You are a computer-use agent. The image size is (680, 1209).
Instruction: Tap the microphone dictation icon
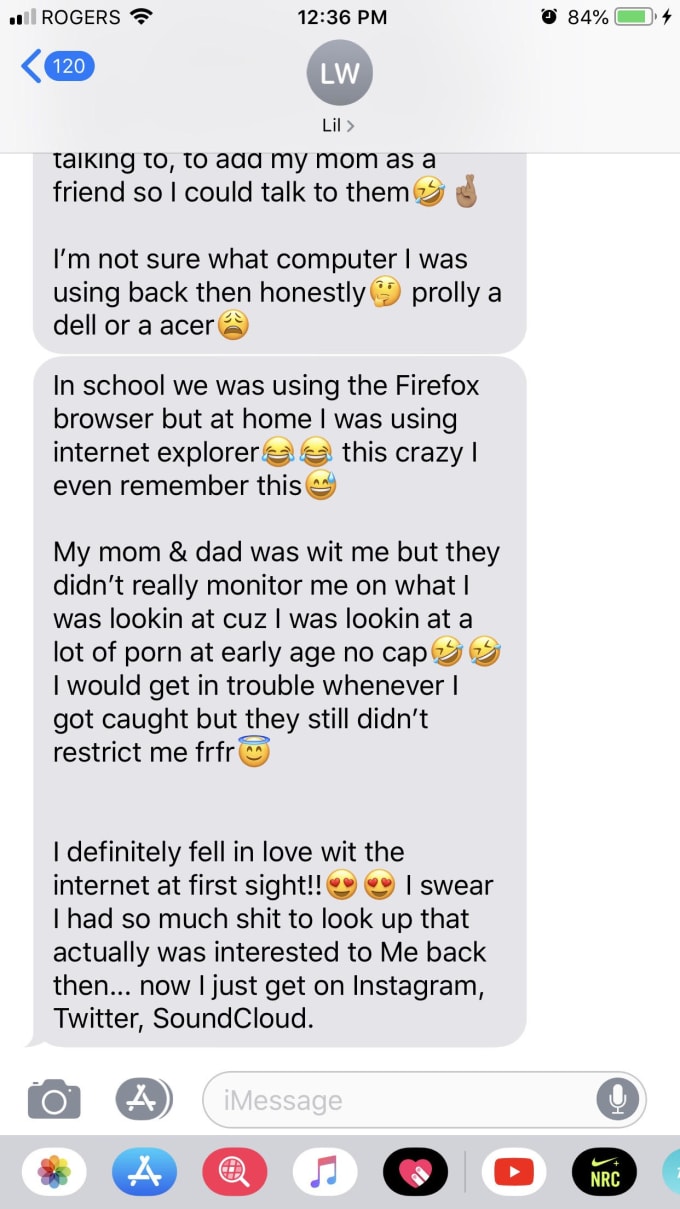[617, 1099]
